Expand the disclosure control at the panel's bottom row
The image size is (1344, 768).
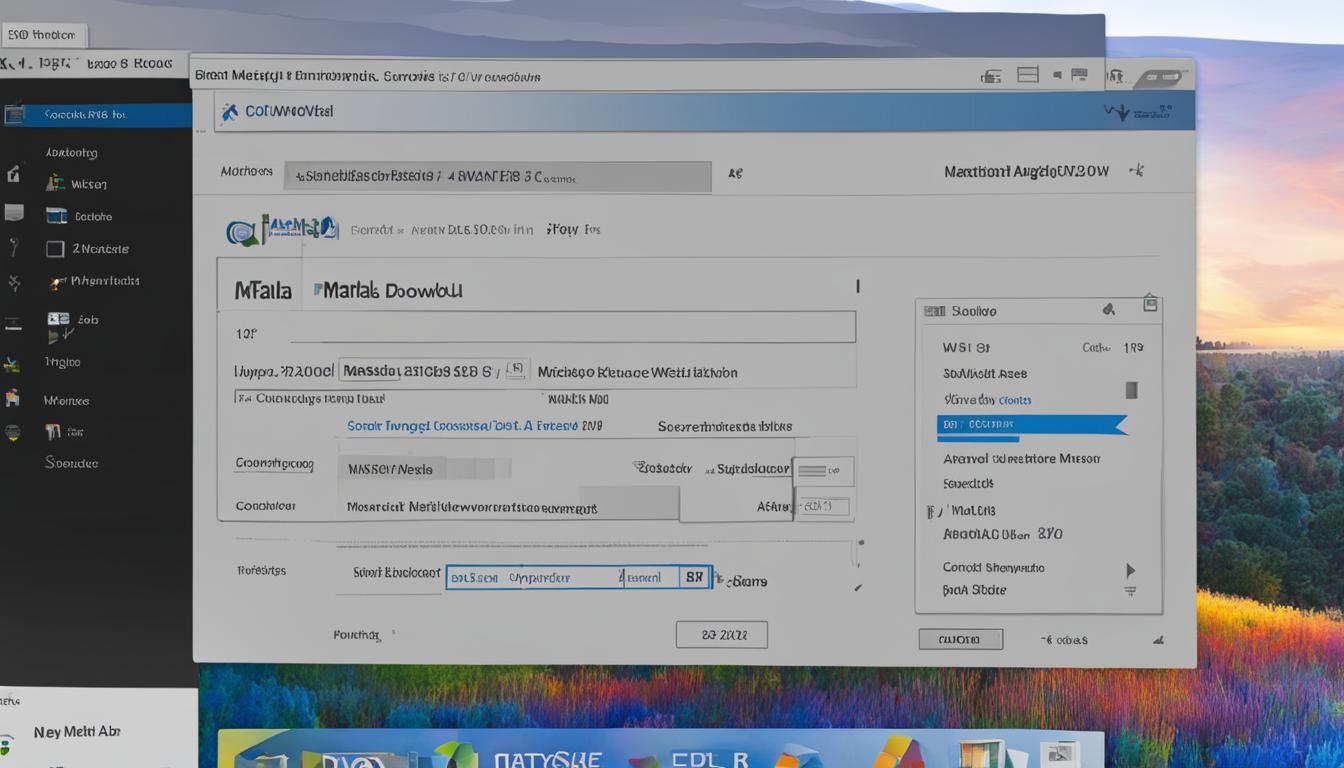point(1131,590)
